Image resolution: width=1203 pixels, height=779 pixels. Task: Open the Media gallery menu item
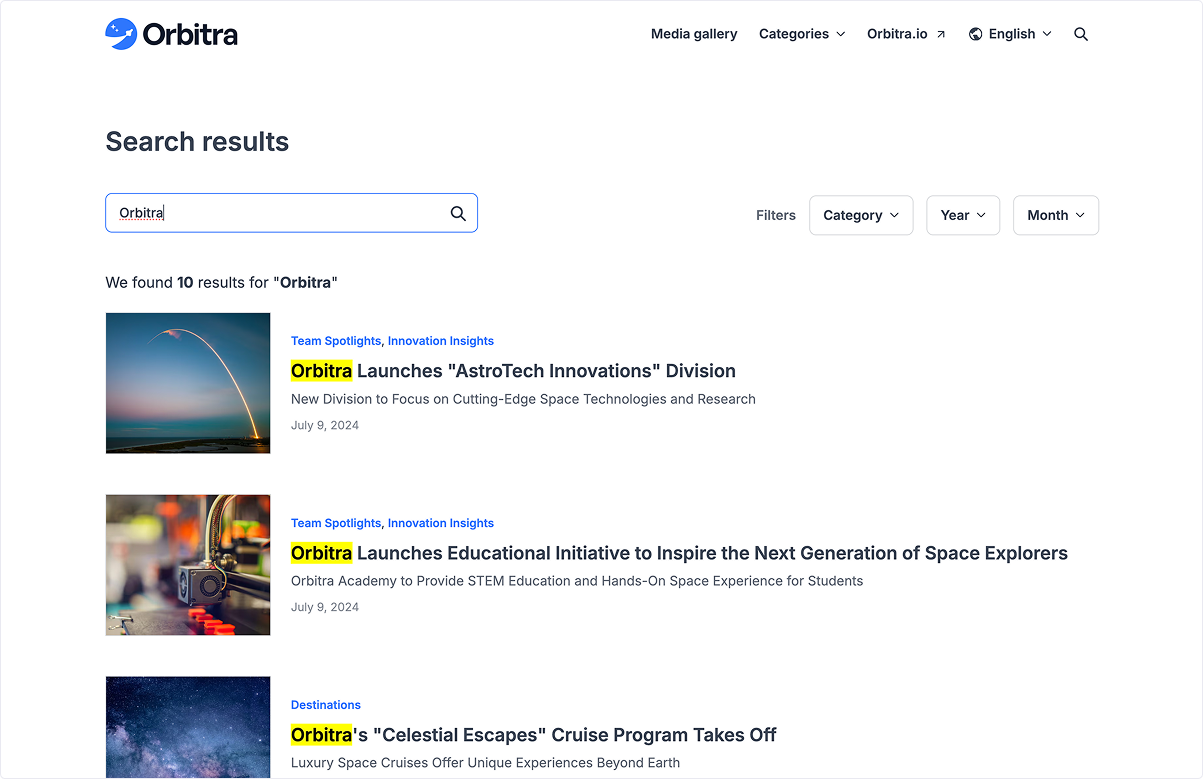(694, 34)
